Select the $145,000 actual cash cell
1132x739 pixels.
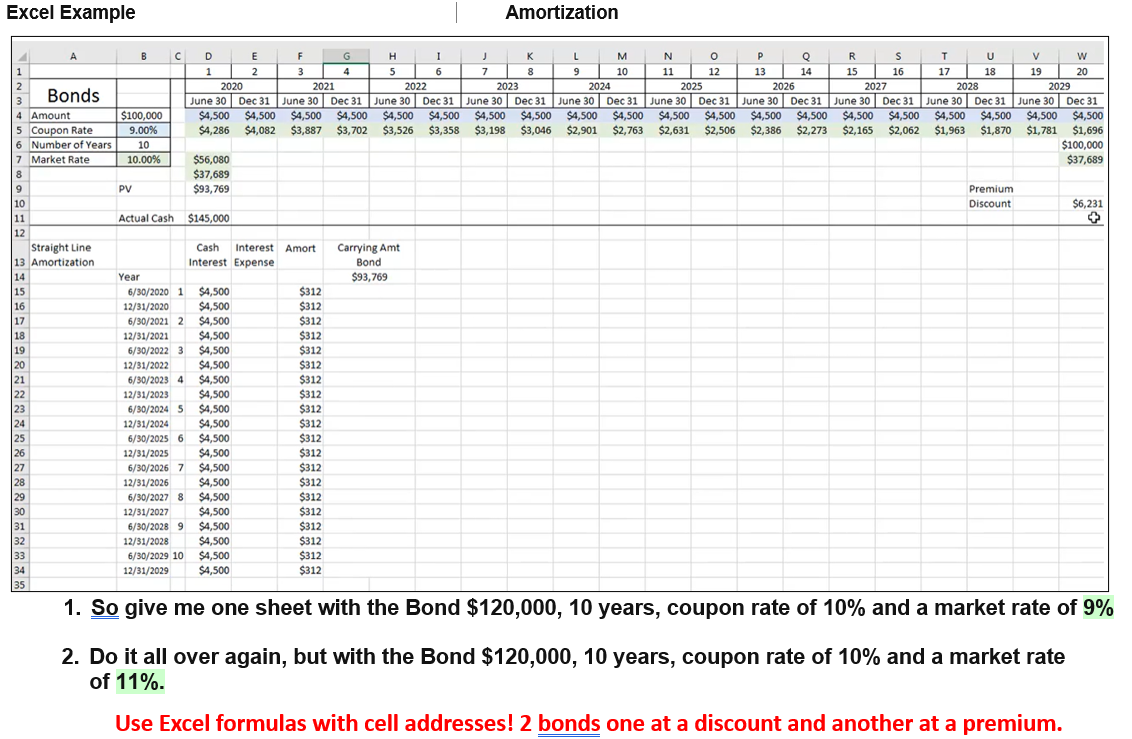point(209,218)
